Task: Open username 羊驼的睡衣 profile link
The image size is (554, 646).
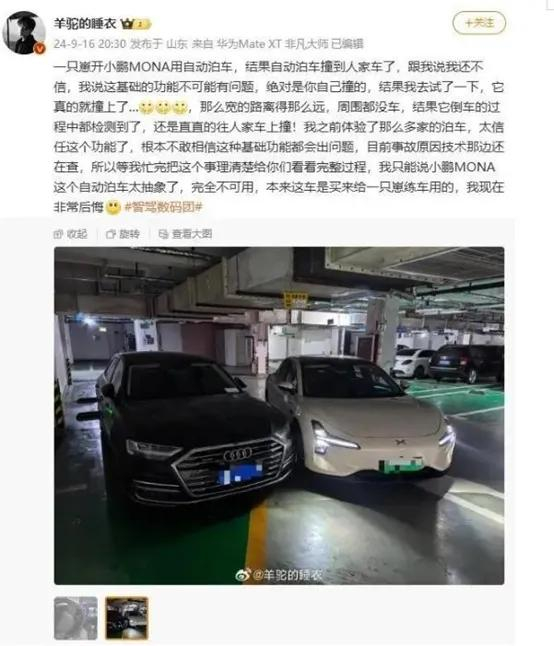Action: tap(85, 23)
